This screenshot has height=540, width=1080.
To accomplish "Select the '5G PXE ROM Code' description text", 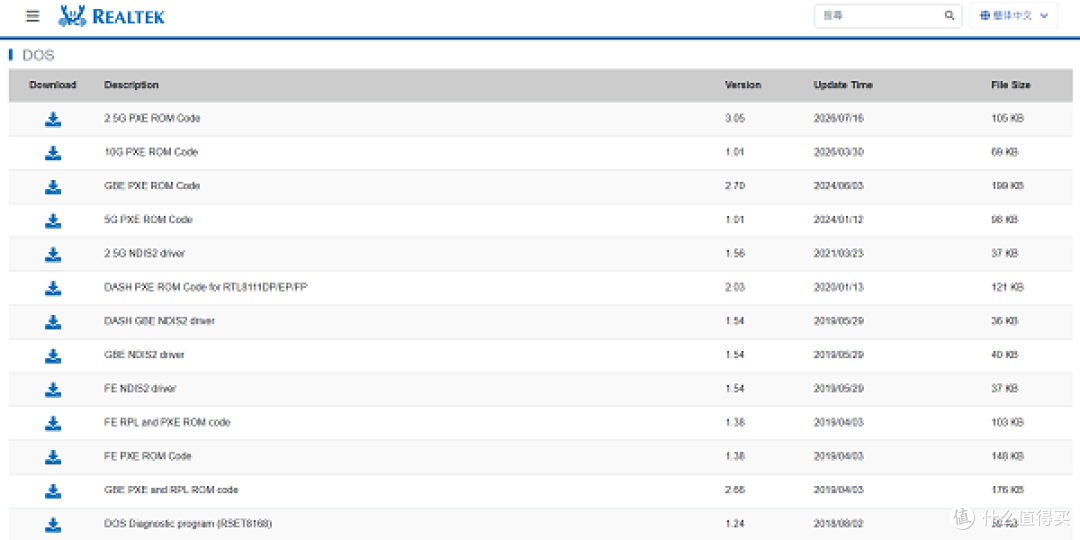I will coord(148,220).
